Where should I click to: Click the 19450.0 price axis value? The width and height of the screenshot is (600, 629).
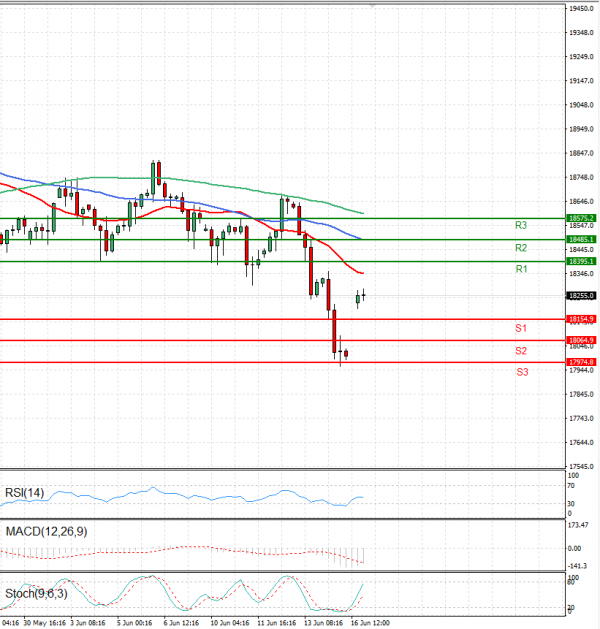[x=582, y=9]
